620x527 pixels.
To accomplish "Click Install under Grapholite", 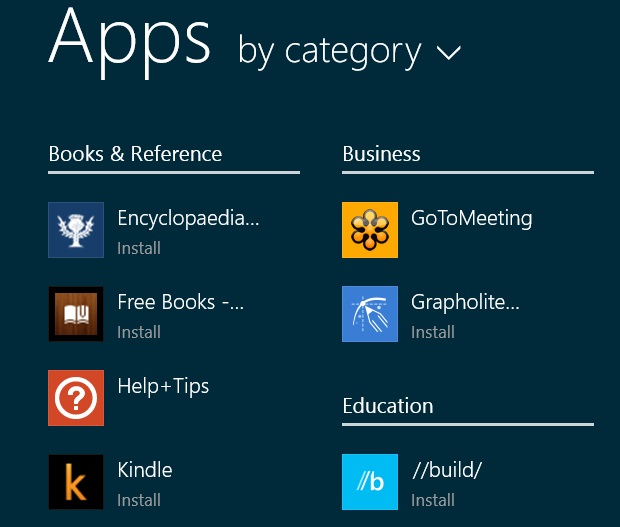I will (x=433, y=332).
